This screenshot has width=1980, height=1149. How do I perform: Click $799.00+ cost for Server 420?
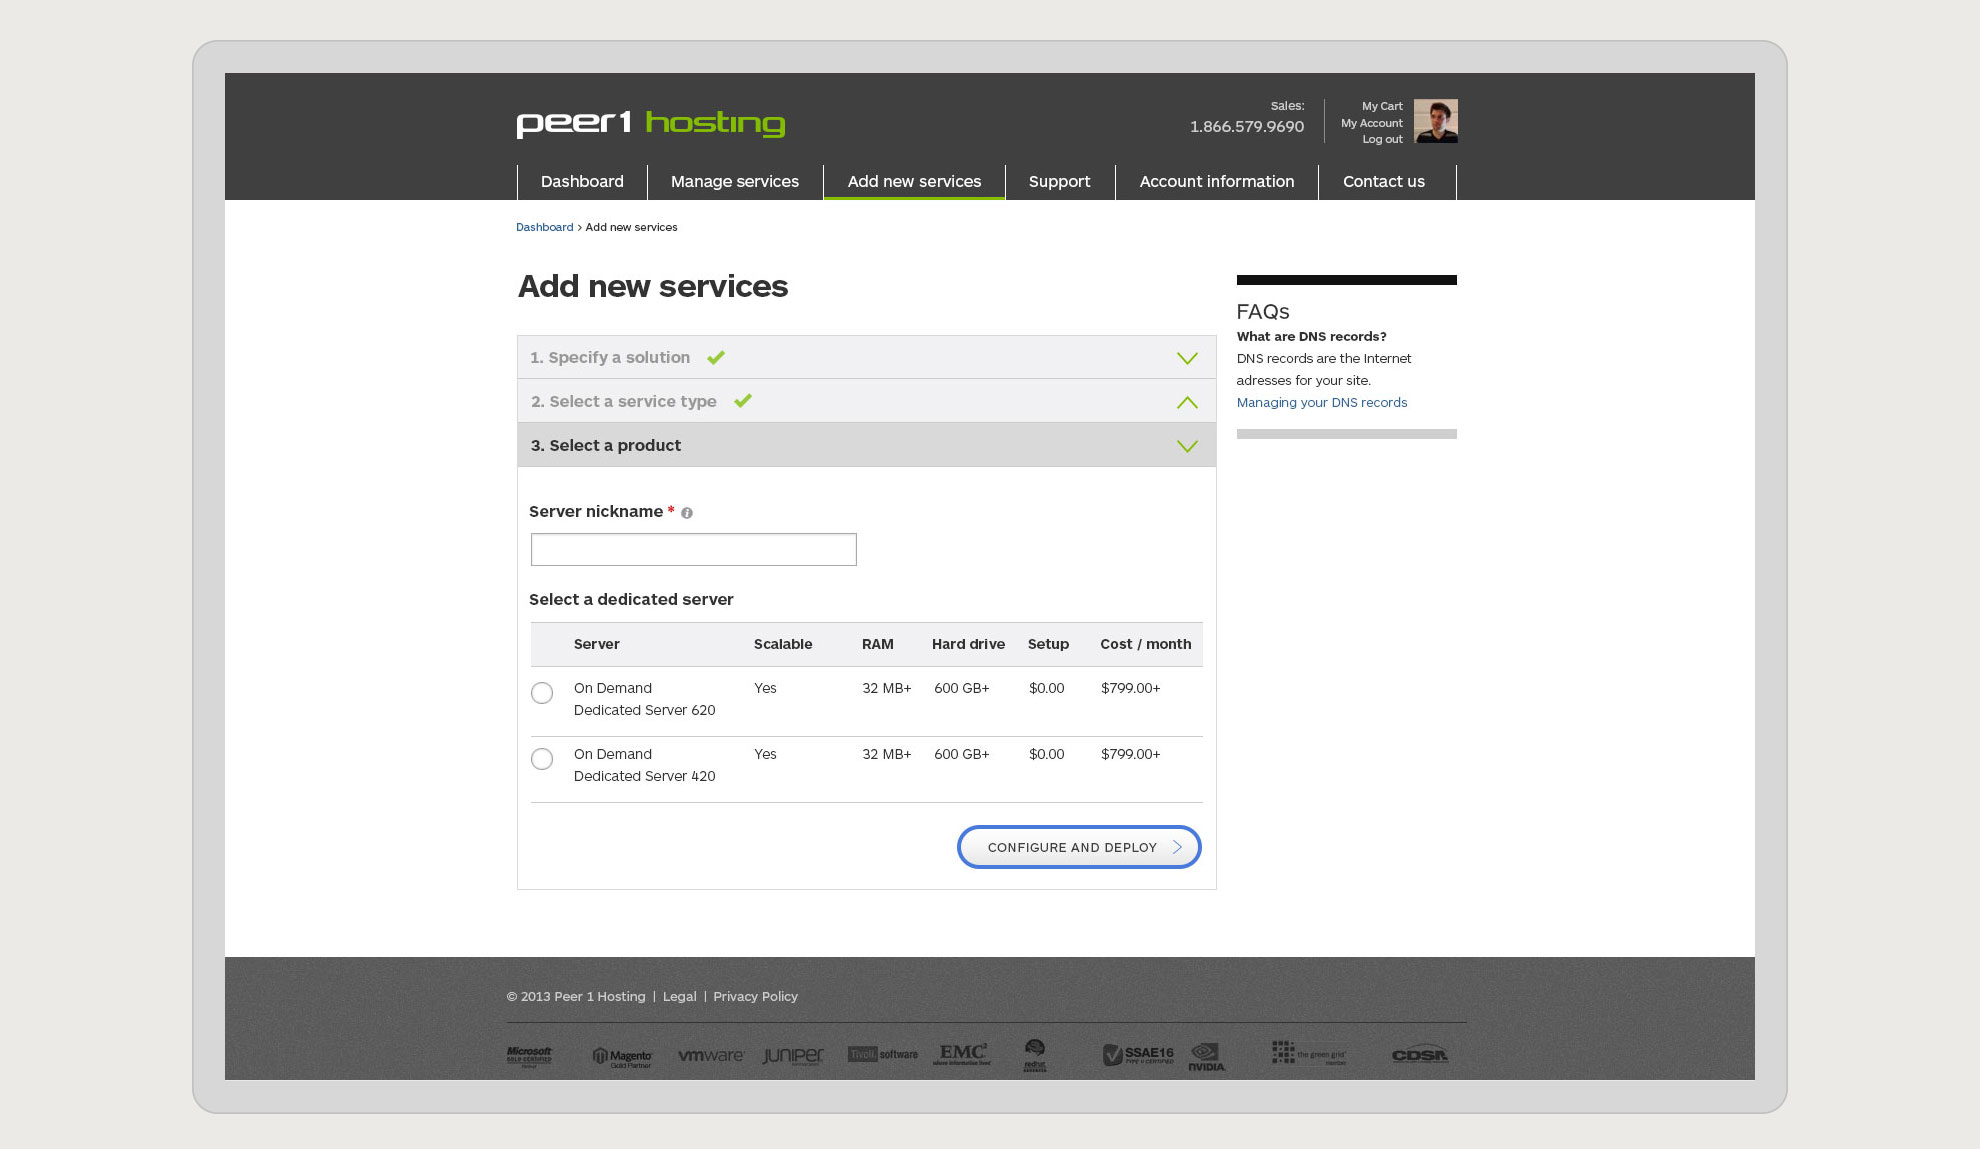(1131, 754)
